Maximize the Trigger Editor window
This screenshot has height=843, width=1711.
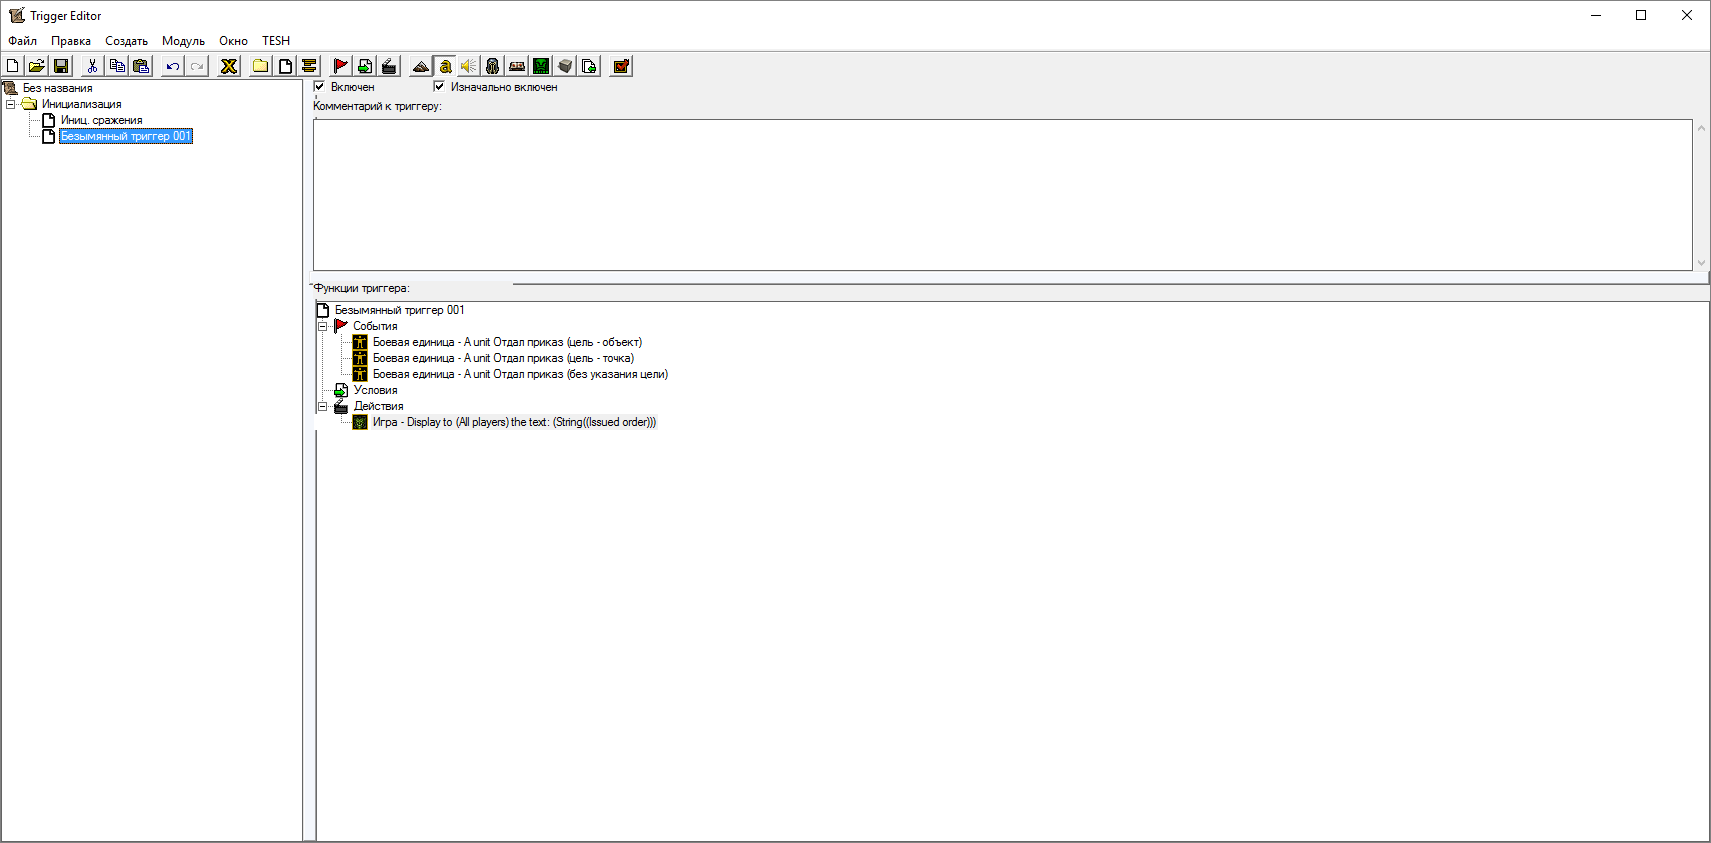(1641, 15)
